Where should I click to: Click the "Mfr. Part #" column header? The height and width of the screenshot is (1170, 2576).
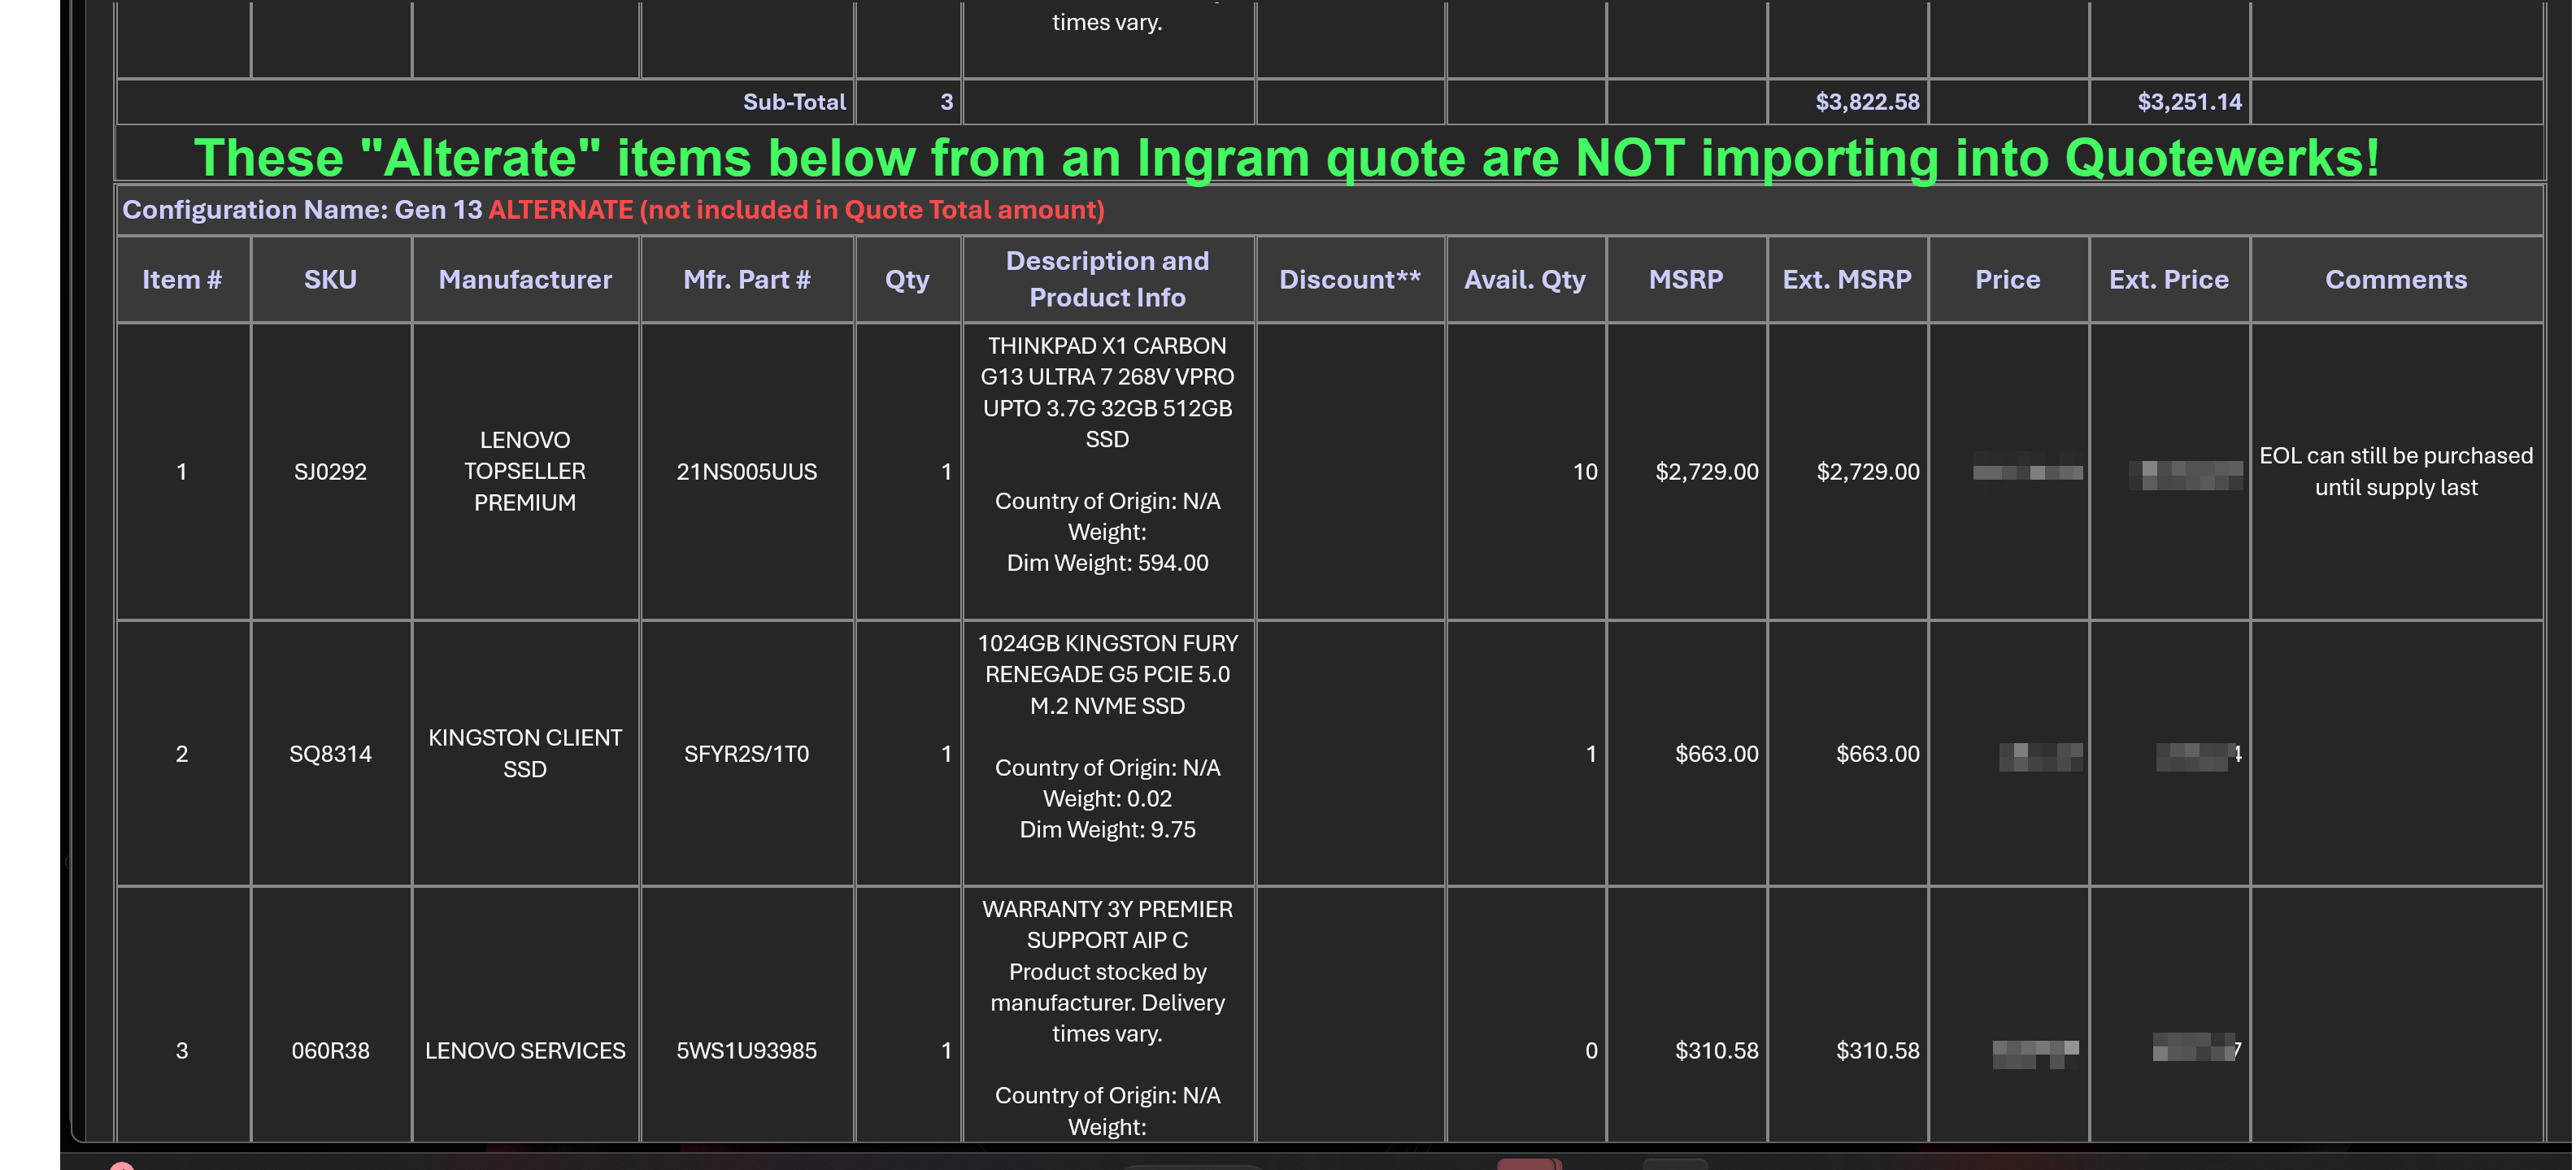(x=746, y=279)
